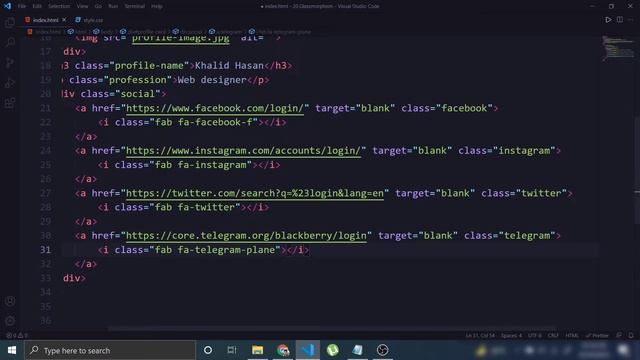
Task: Open OBS Studio from the taskbar
Action: (x=382, y=350)
